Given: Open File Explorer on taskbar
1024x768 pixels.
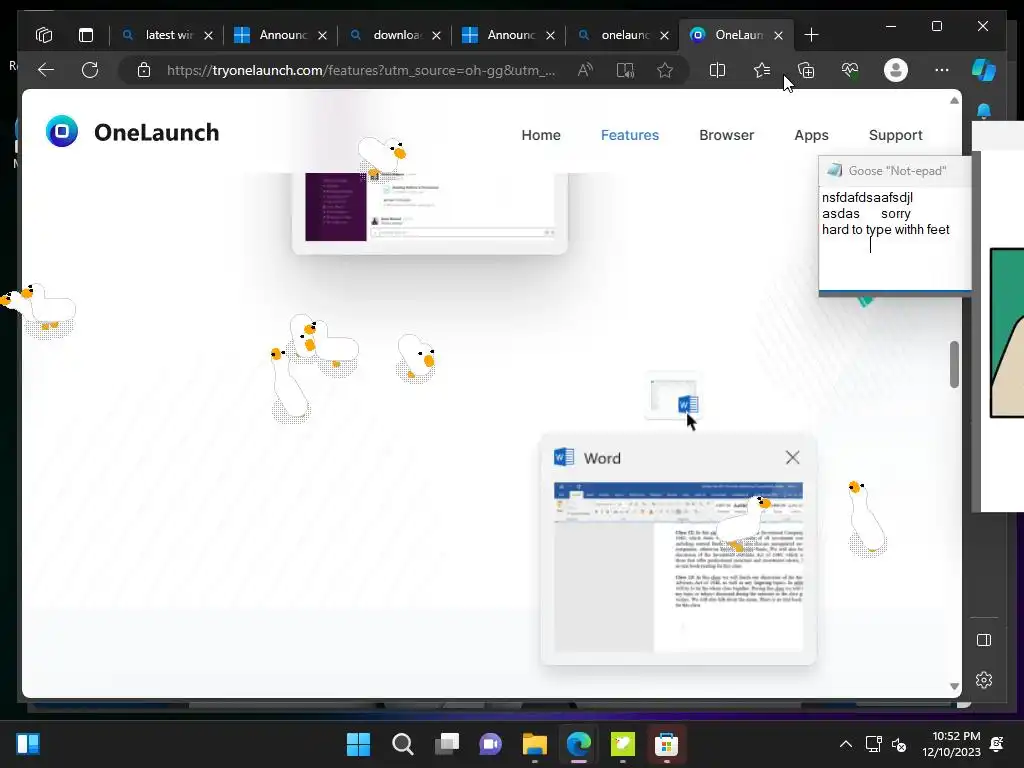Looking at the screenshot, I should (x=534, y=744).
